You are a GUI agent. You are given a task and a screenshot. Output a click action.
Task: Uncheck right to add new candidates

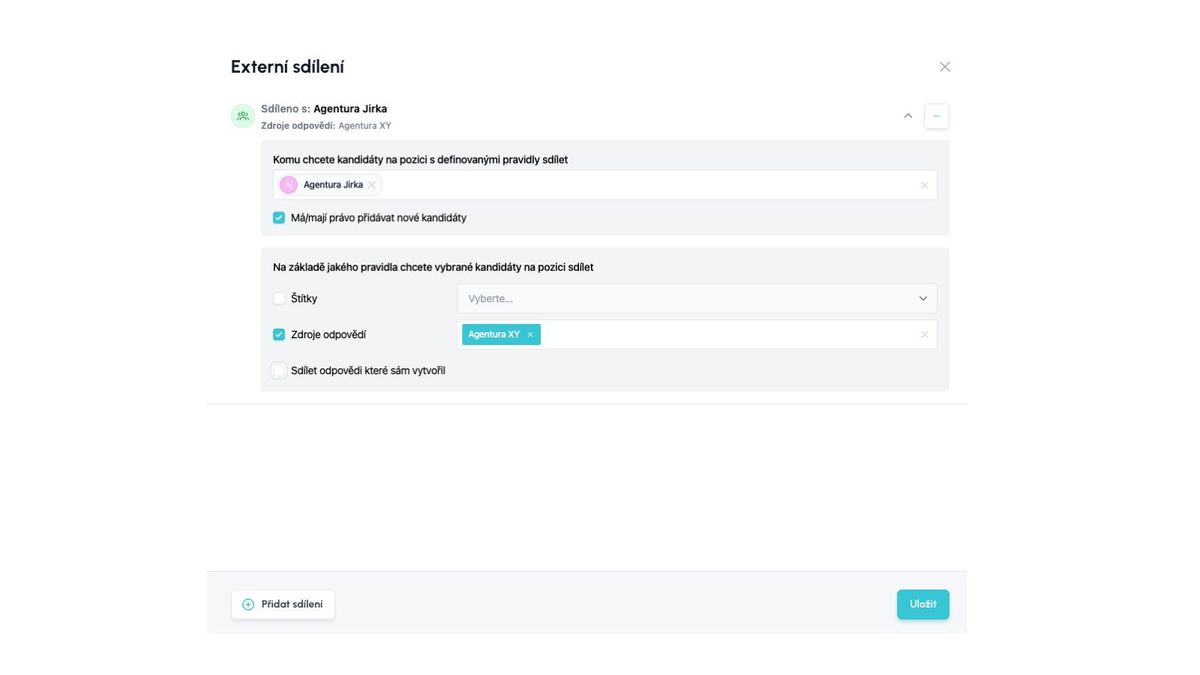279,218
